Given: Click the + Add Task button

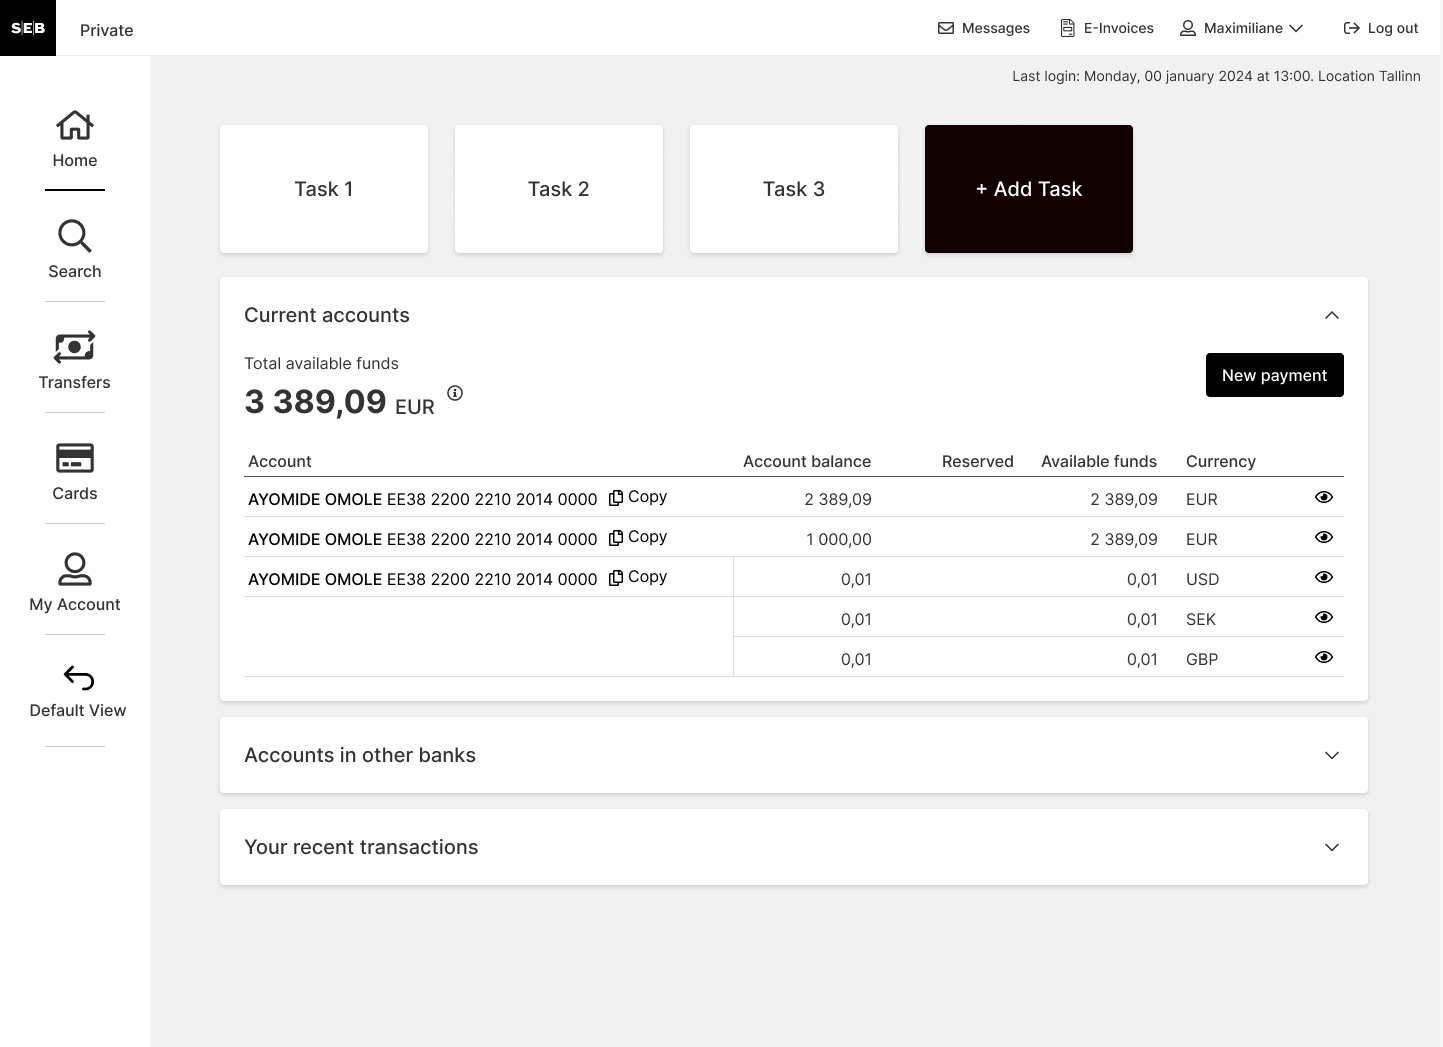Looking at the screenshot, I should tap(1029, 189).
